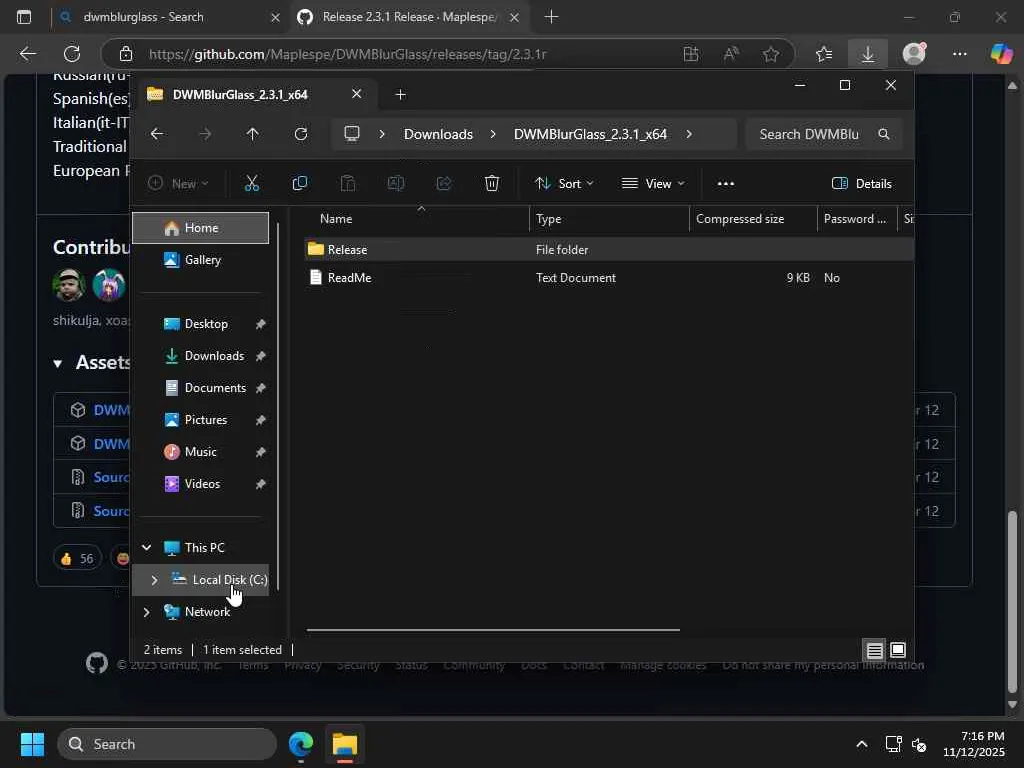Open a new Edge browser tab

(x=551, y=17)
